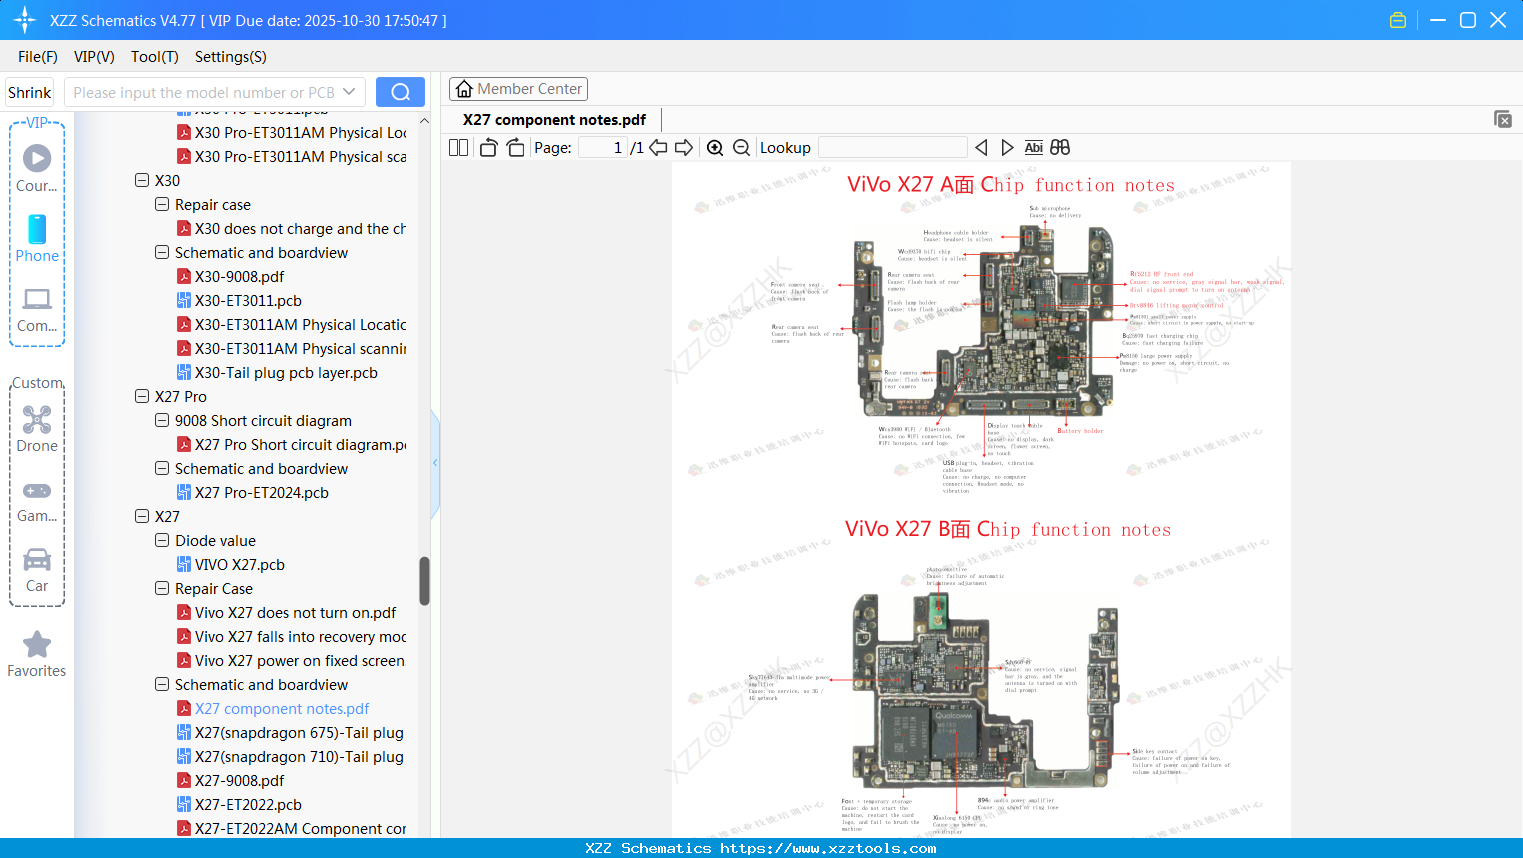
Task: Collapse the X27 Pro node
Action: [142, 396]
